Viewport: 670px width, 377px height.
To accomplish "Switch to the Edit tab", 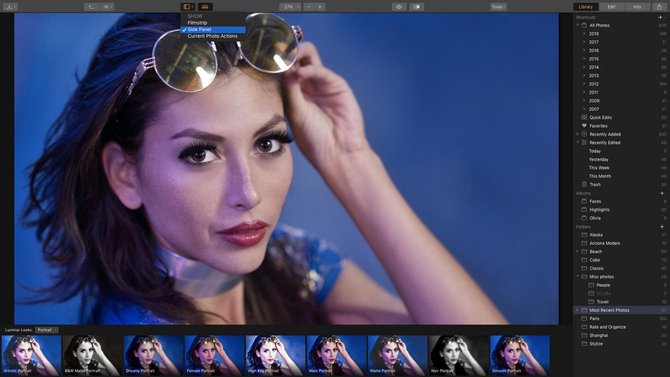I will [611, 7].
